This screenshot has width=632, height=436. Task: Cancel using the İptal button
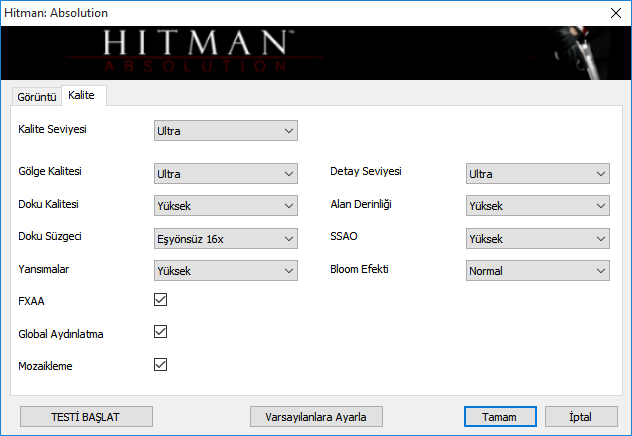[x=581, y=417]
